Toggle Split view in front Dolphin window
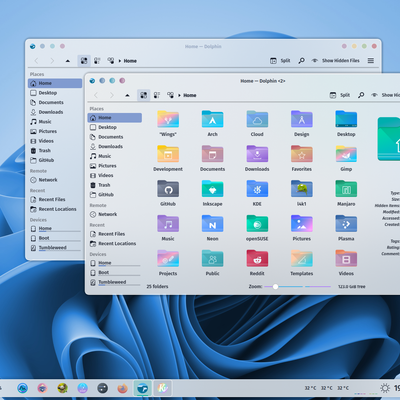The image size is (400, 400). point(340,95)
